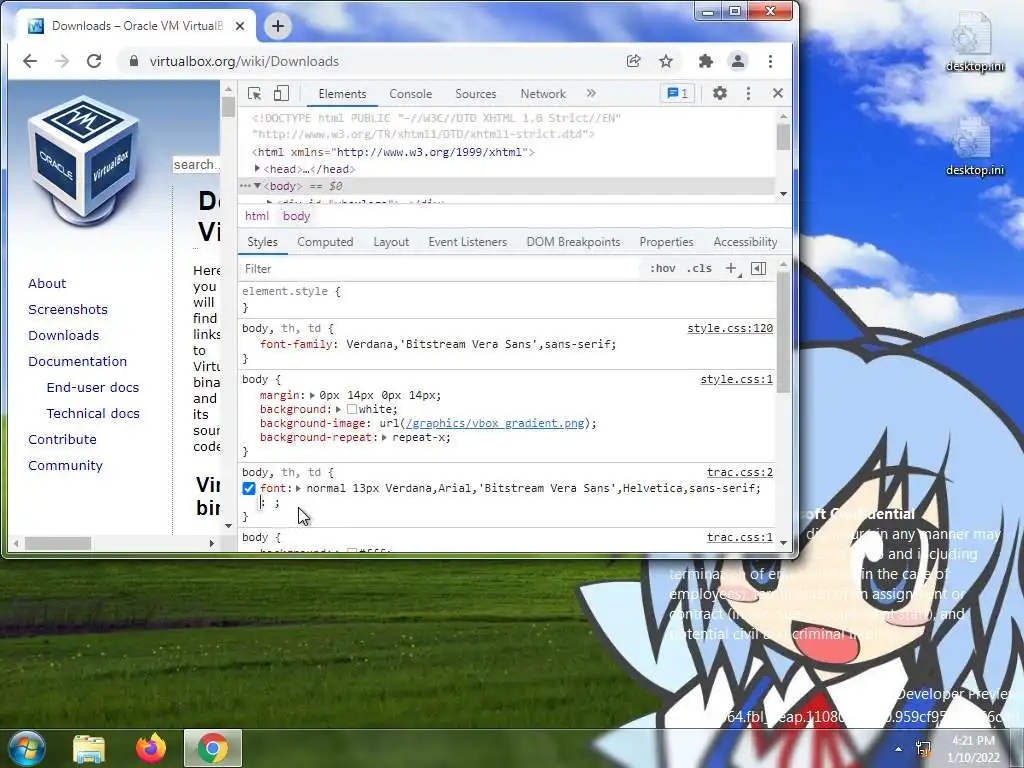The image size is (1024, 768).
Task: Switch to the Elements tab
Action: (342, 94)
